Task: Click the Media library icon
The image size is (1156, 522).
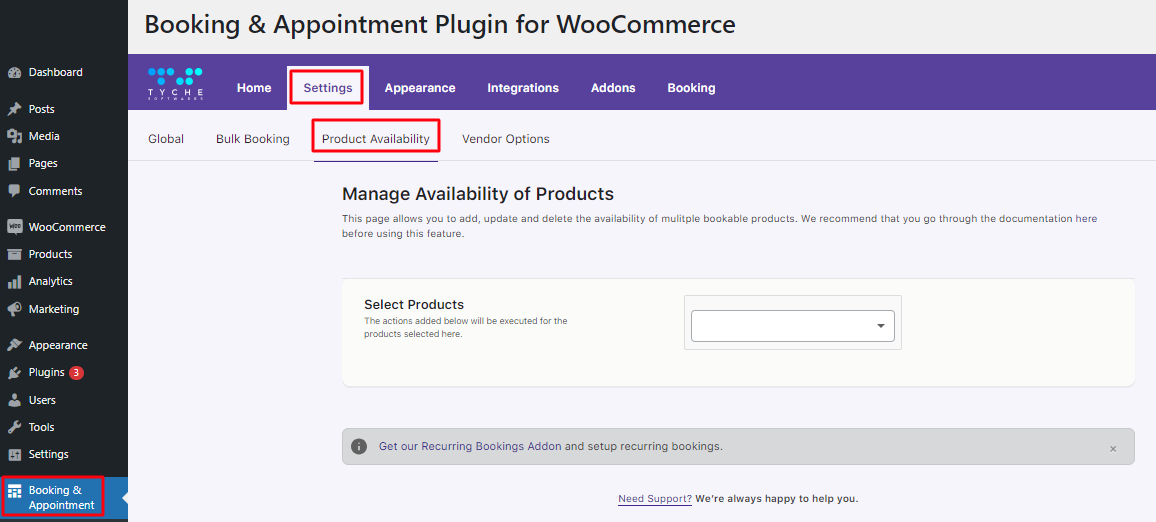Action: (x=14, y=136)
